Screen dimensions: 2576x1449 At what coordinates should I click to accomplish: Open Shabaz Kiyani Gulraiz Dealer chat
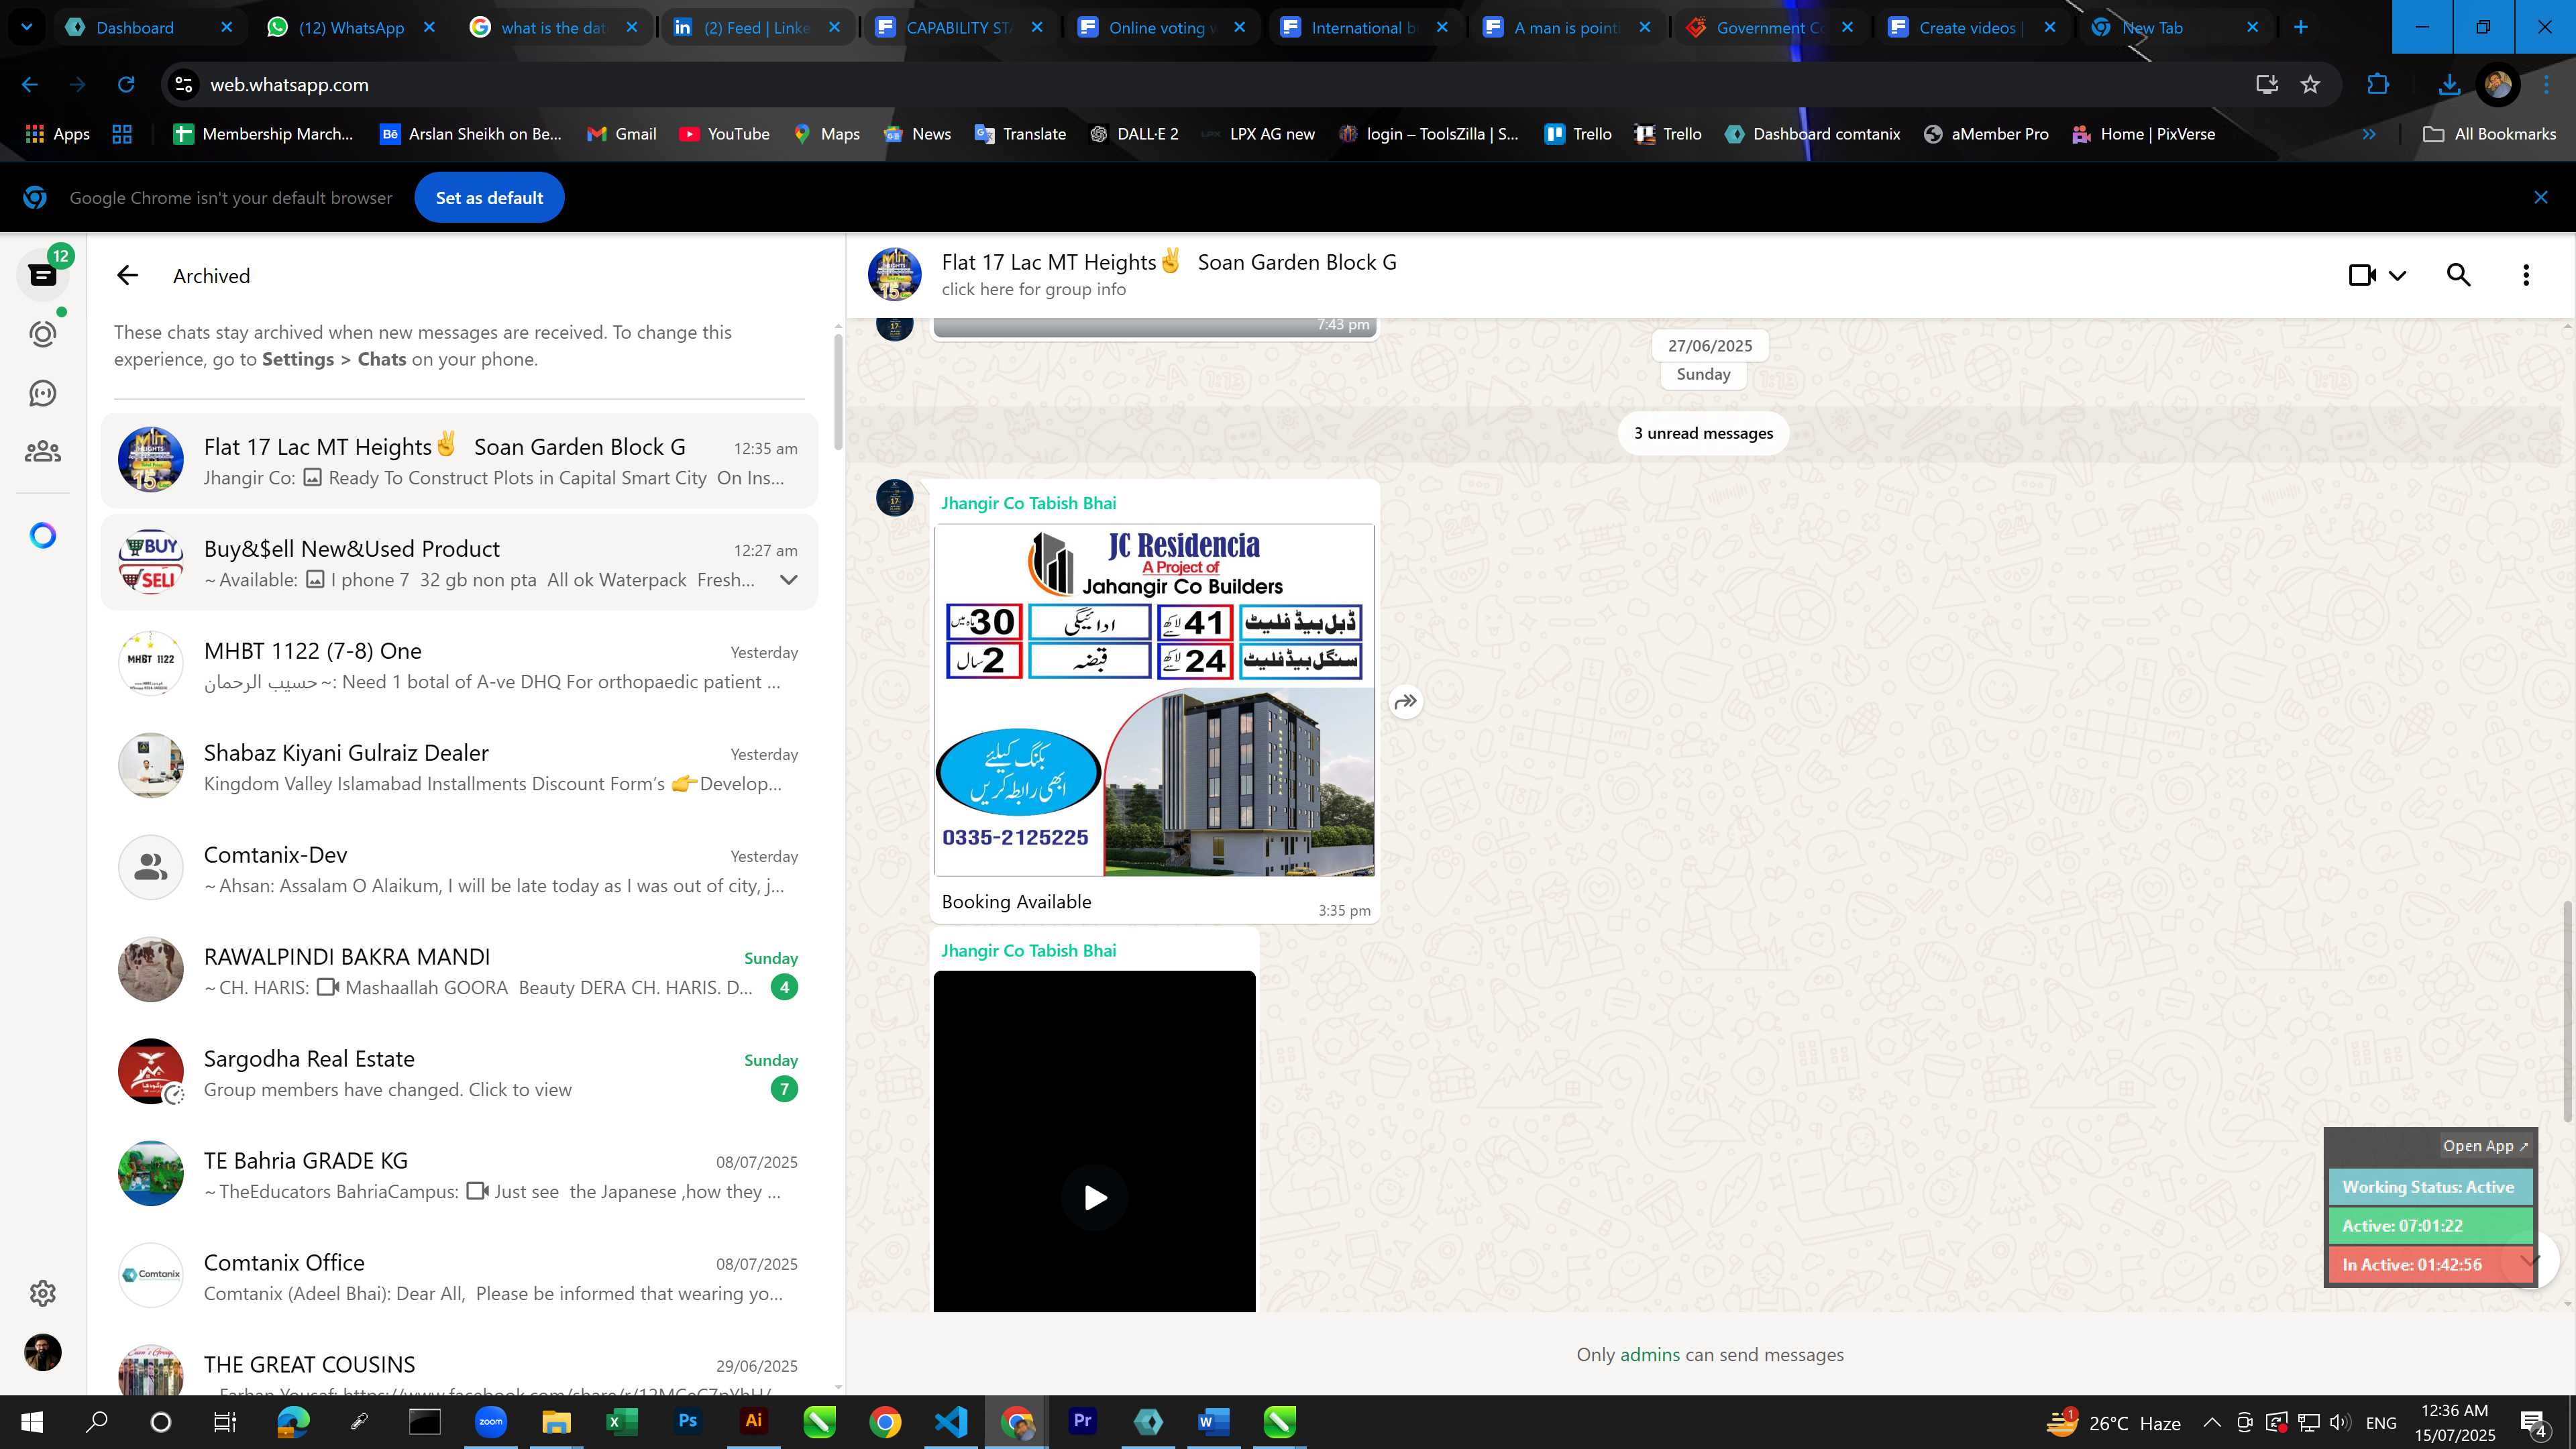(x=459, y=767)
